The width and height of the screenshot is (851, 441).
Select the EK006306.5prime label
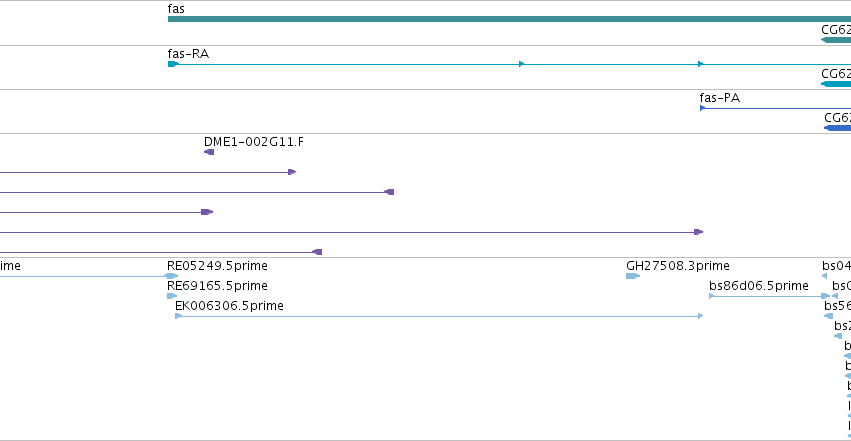click(229, 306)
